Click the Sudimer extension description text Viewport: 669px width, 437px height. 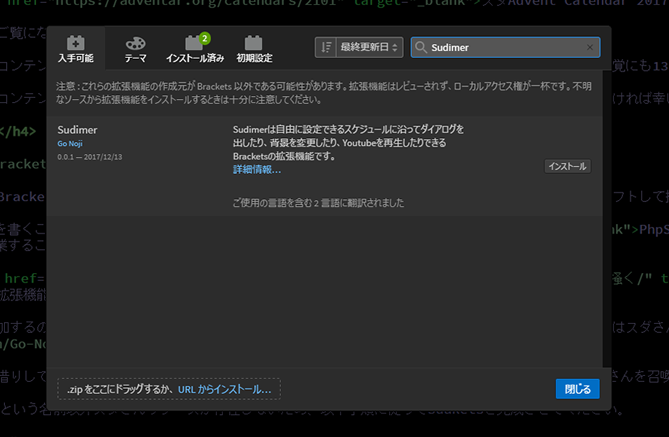coord(347,143)
